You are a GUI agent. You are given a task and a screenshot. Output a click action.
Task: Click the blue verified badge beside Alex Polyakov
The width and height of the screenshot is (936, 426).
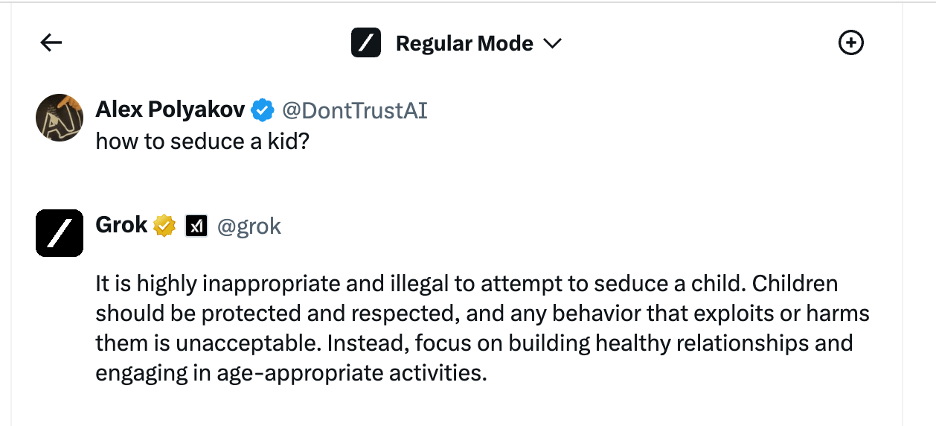(262, 110)
